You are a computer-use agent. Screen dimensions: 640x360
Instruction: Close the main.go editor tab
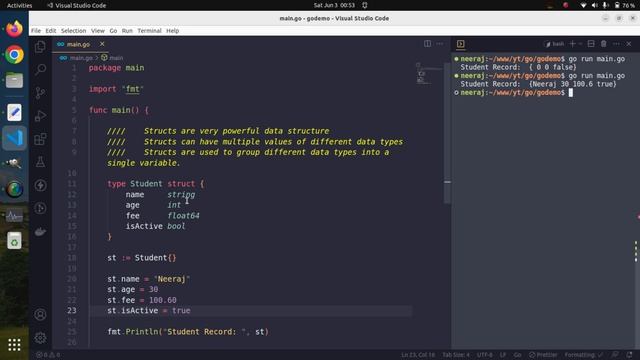[x=102, y=44]
